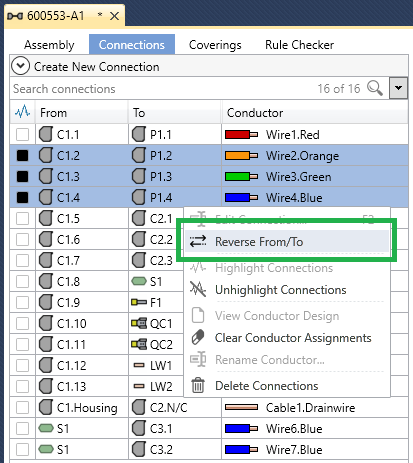
Task: Select the Wire7.Blue conductor cell
Action: click(x=315, y=449)
